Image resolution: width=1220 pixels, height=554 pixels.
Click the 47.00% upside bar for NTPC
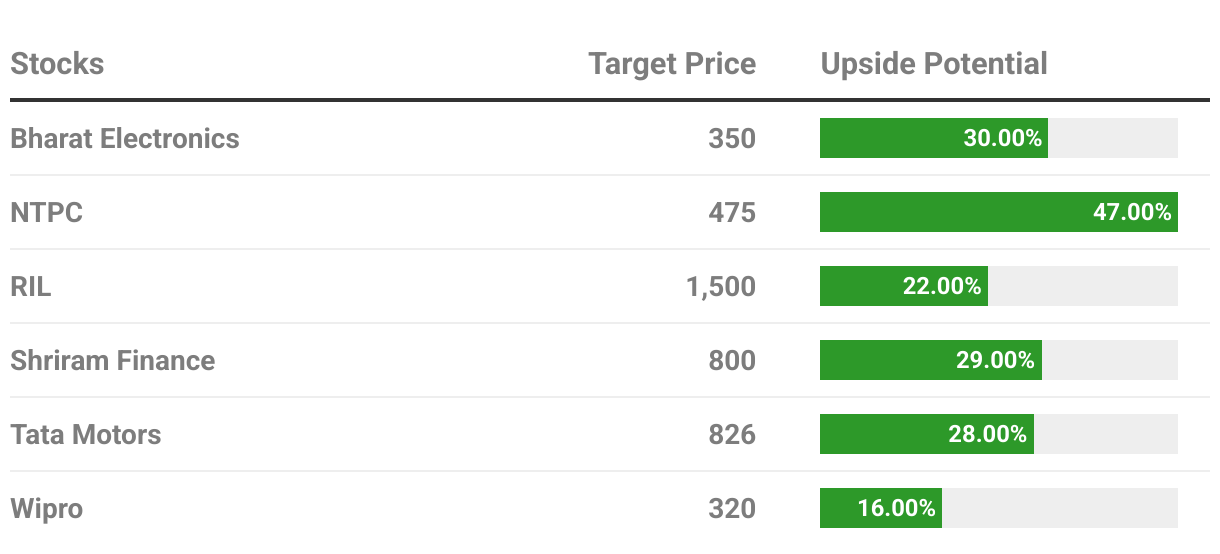coord(998,212)
